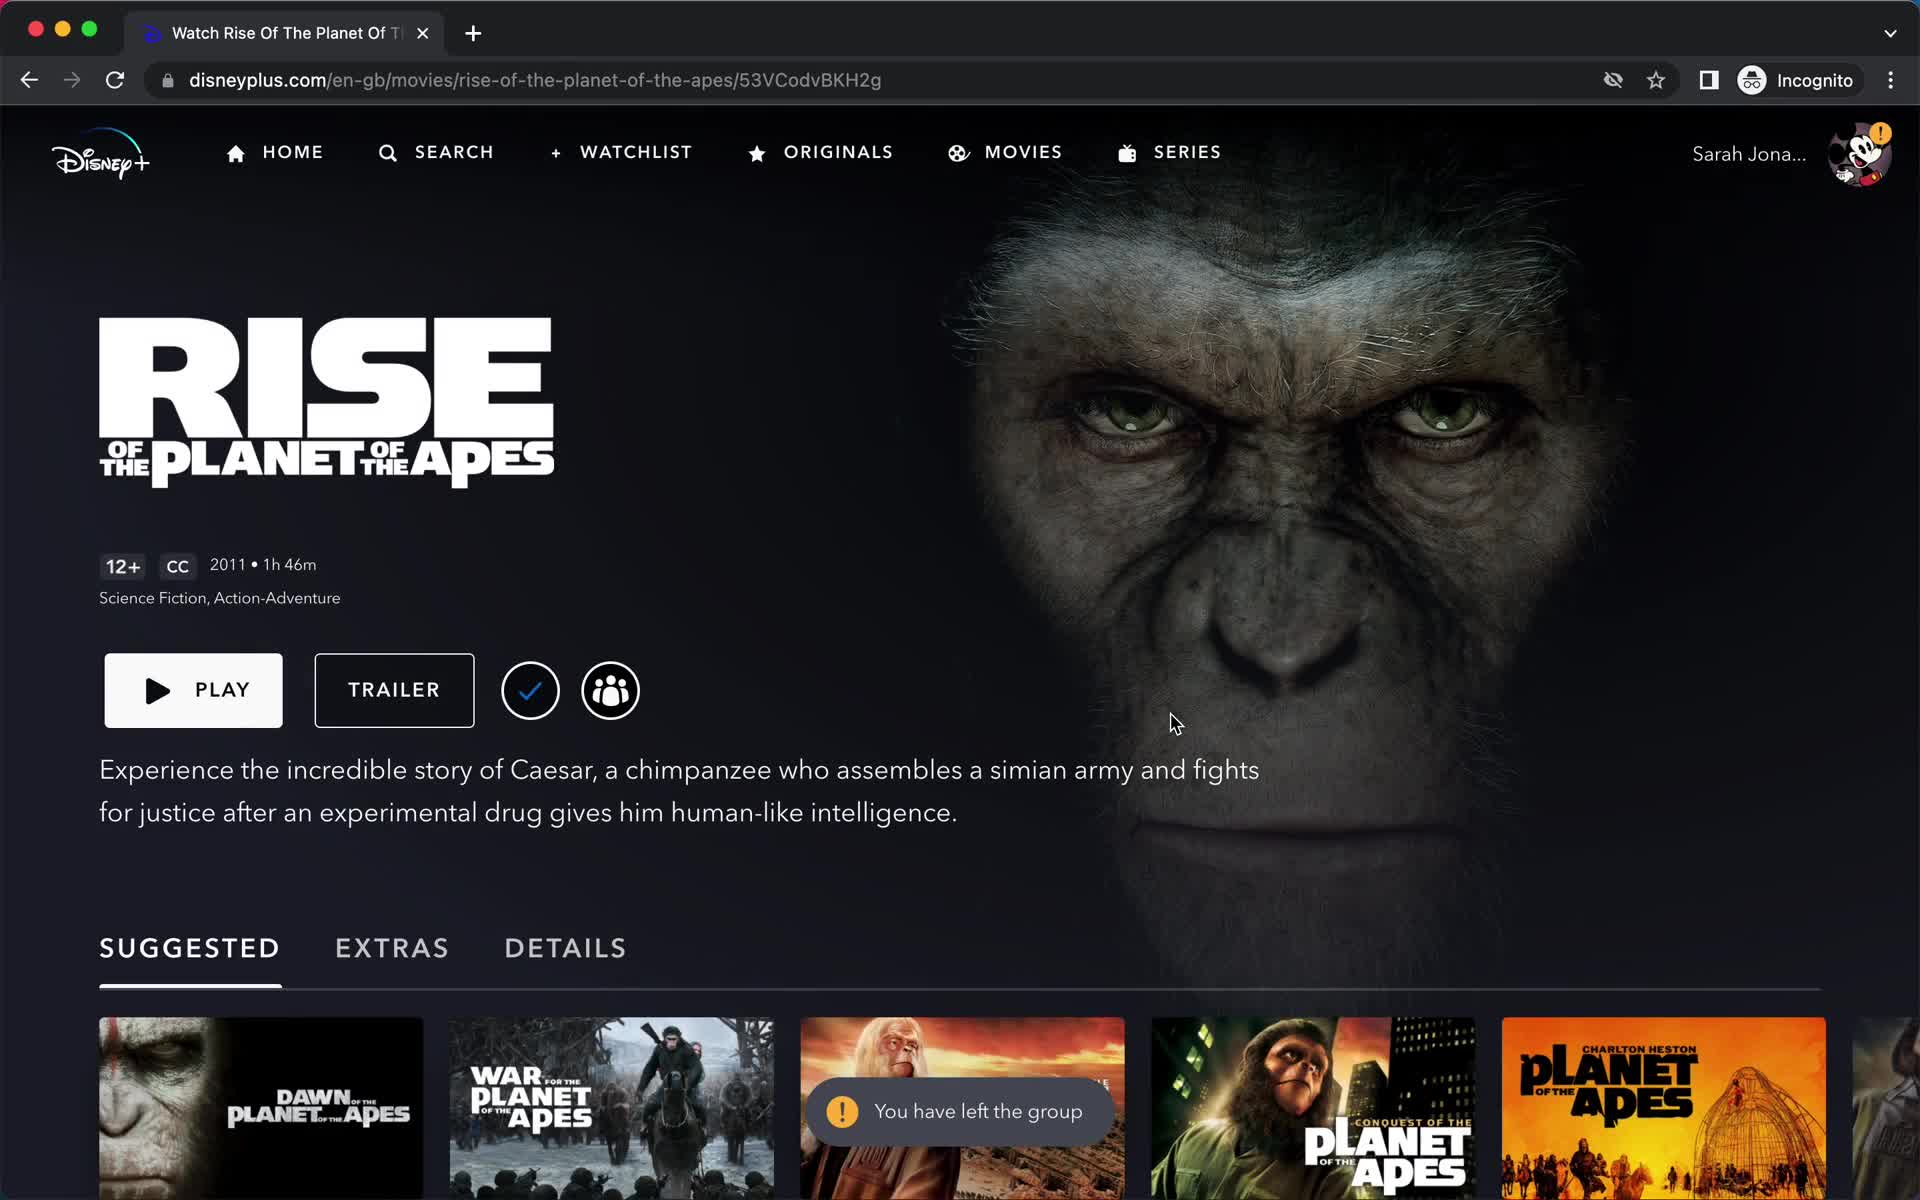Play Rise of the Planet of the Apes
The image size is (1920, 1200).
click(x=194, y=690)
